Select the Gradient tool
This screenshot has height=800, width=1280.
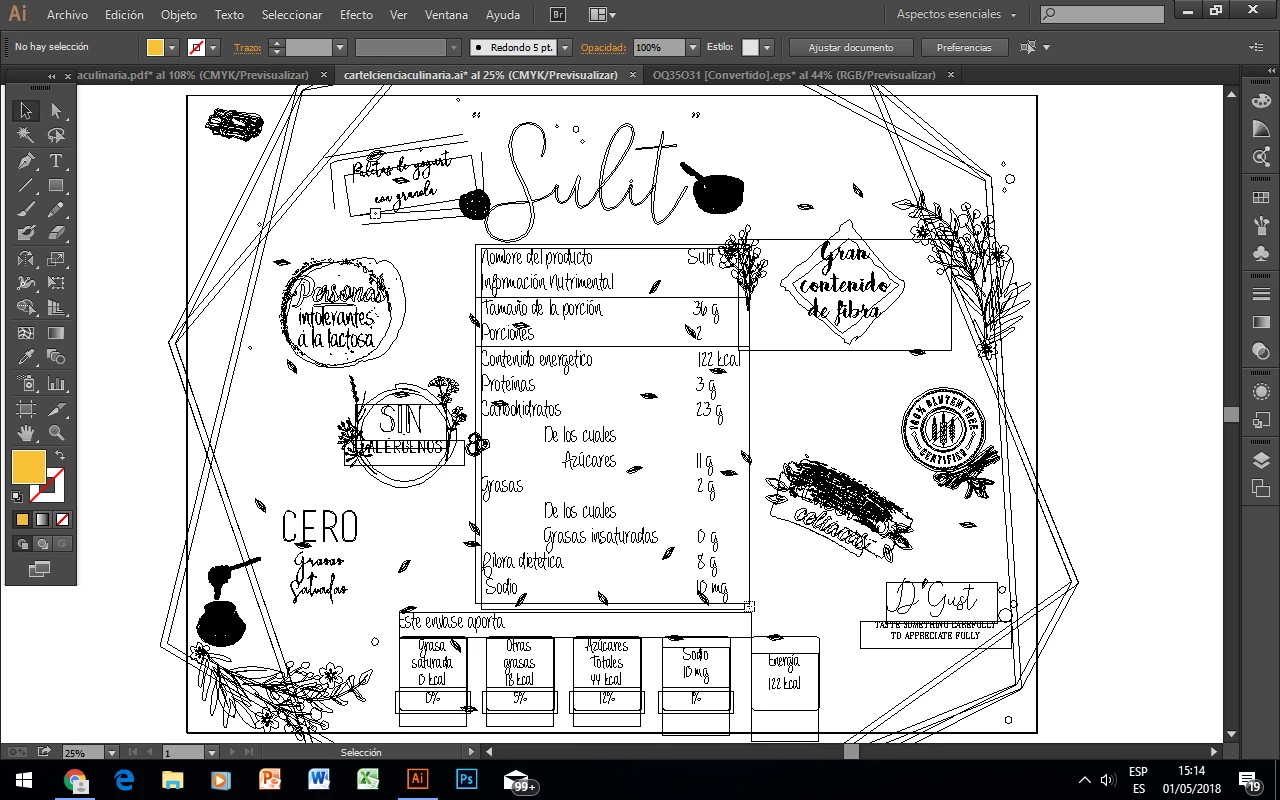coord(56,334)
